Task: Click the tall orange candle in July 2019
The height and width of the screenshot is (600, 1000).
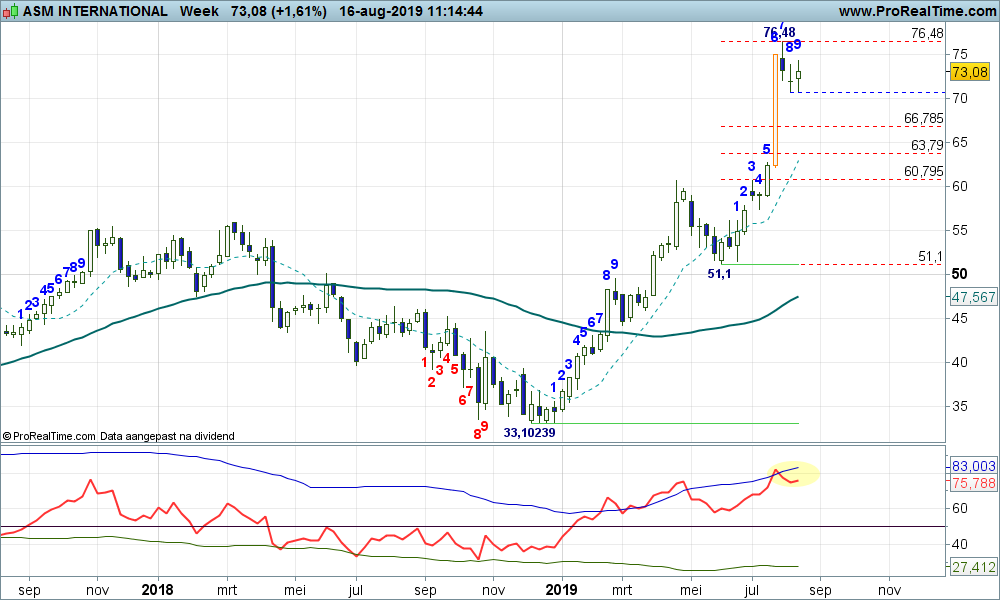Action: click(776, 110)
